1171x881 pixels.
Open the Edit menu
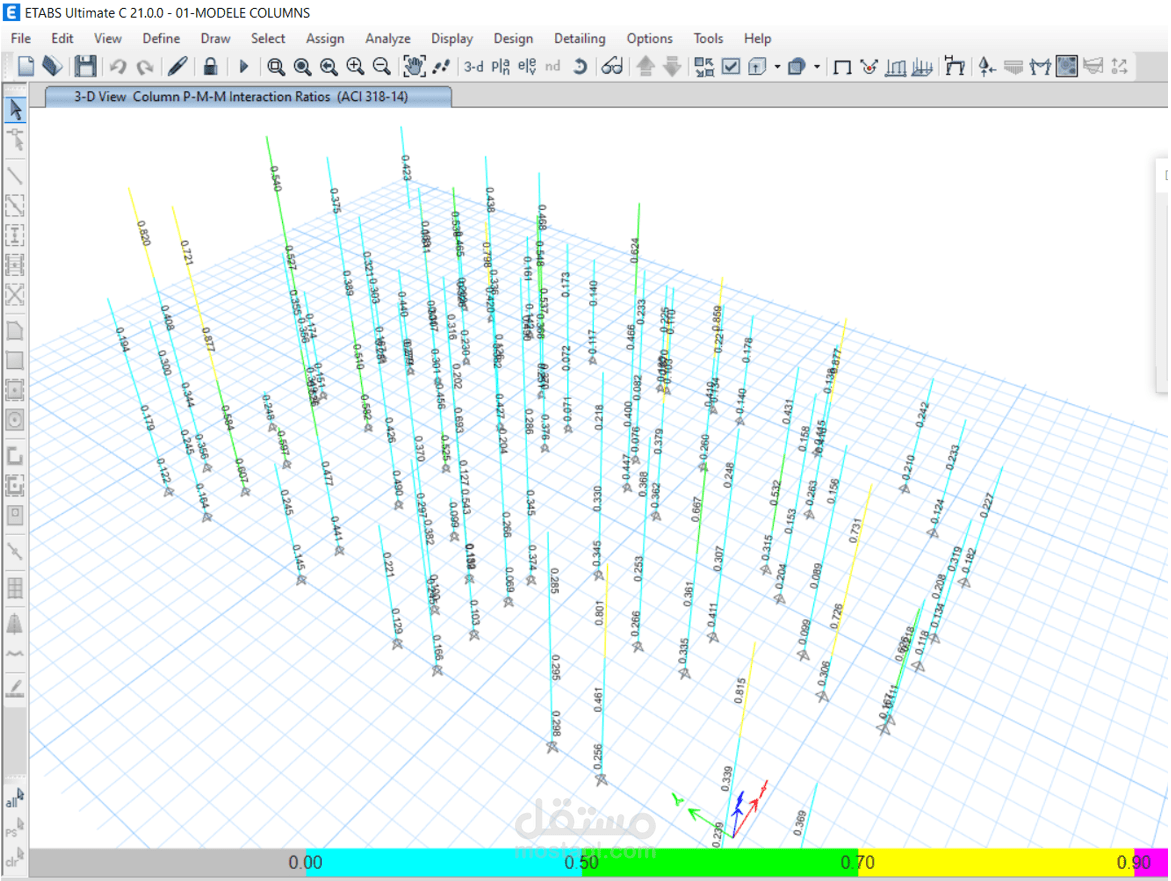[62, 38]
